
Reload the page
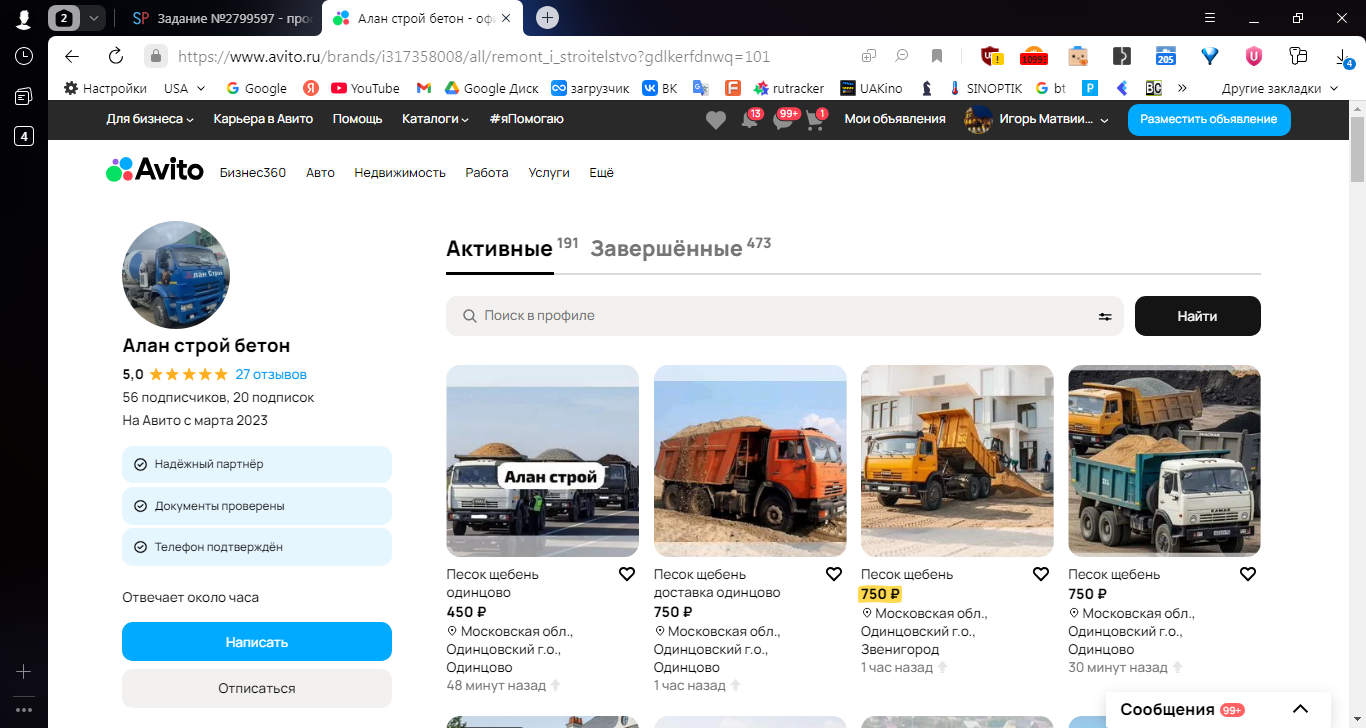click(116, 56)
